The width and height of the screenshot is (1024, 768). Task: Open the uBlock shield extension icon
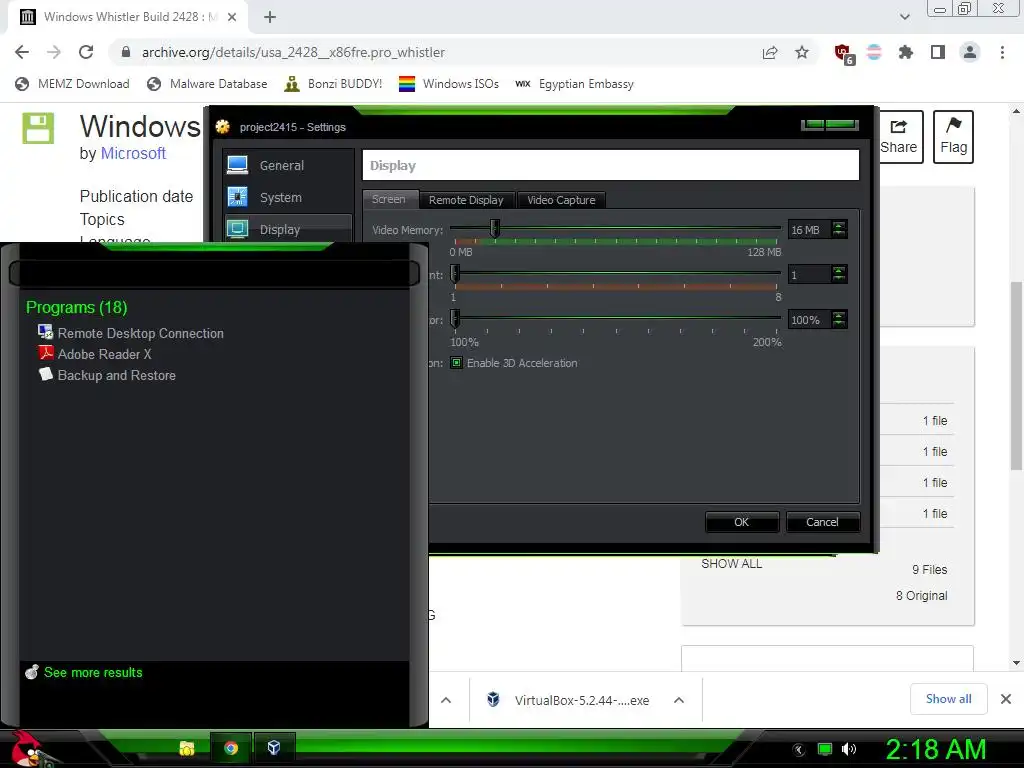click(x=843, y=53)
